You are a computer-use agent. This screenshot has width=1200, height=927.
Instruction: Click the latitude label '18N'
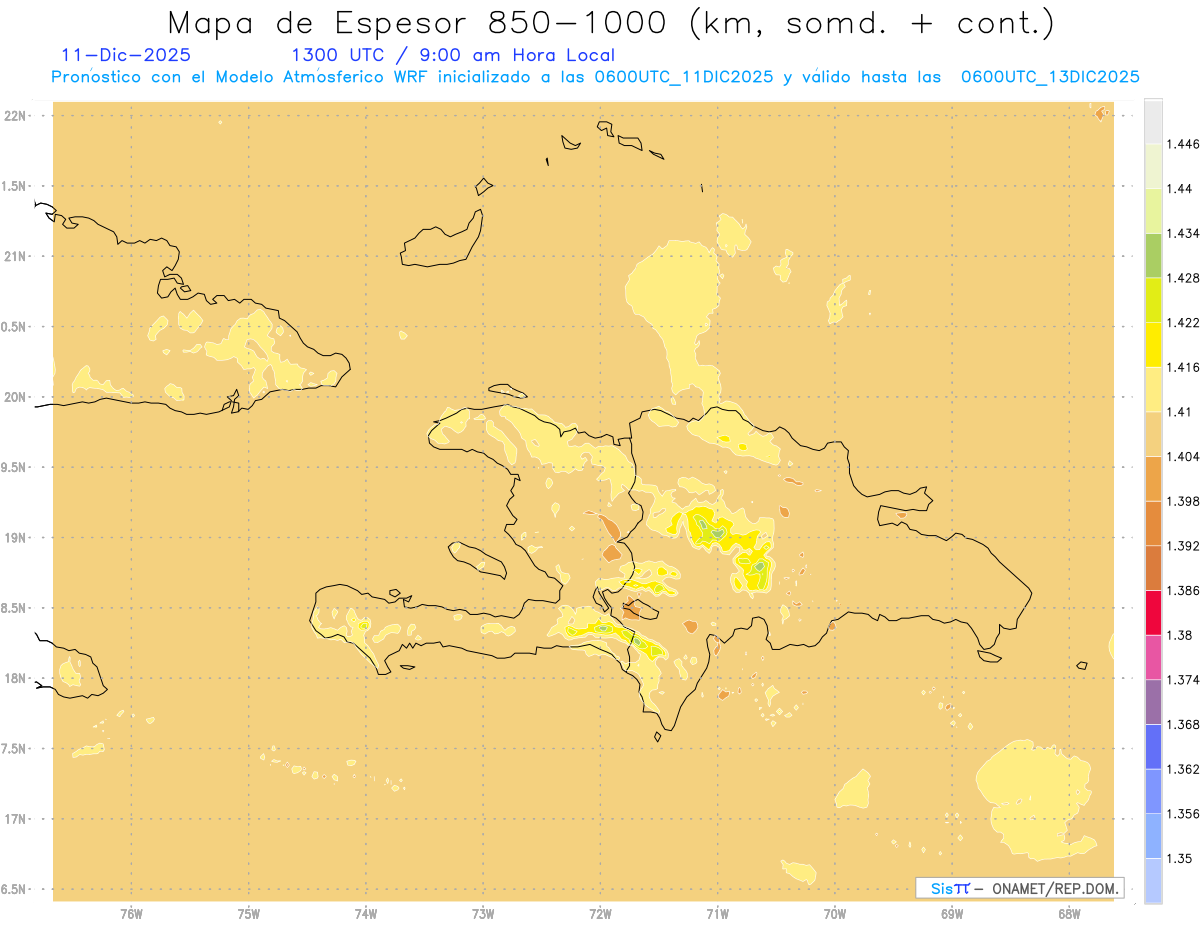15,679
